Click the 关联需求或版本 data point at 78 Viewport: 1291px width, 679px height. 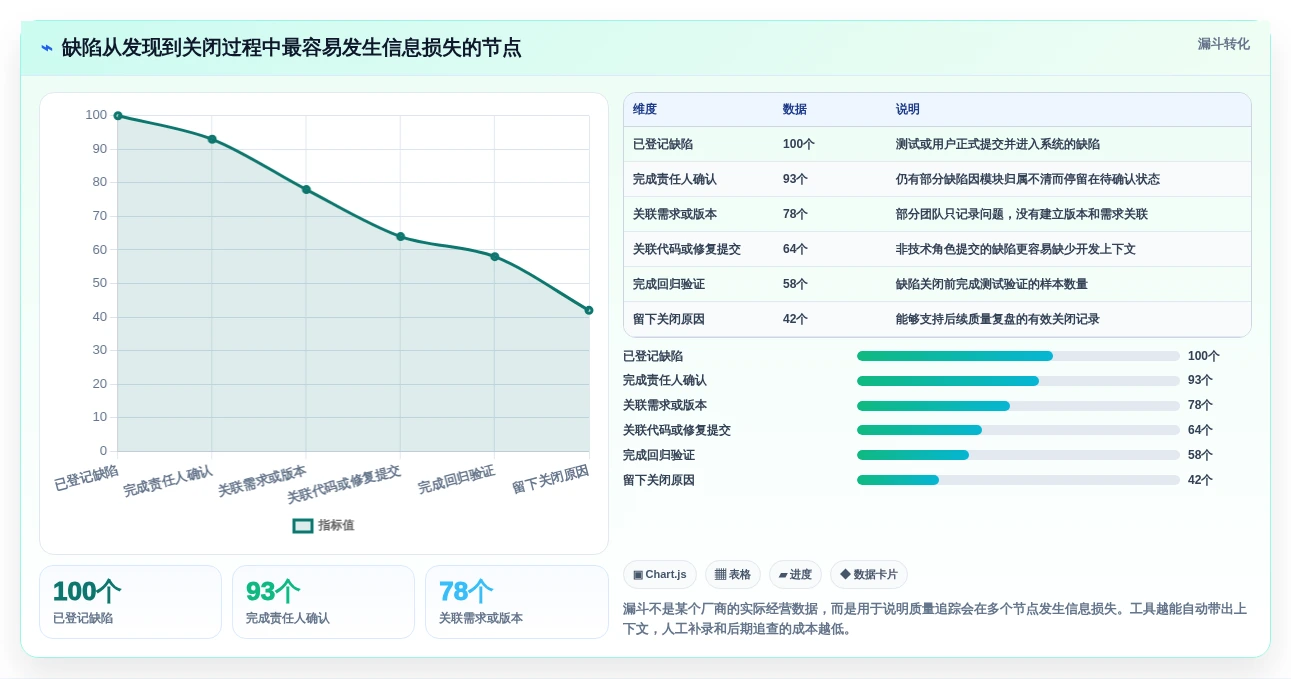306,189
